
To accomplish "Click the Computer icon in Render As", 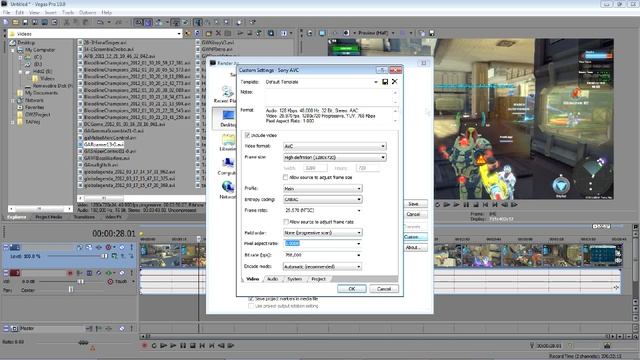I will (227, 166).
